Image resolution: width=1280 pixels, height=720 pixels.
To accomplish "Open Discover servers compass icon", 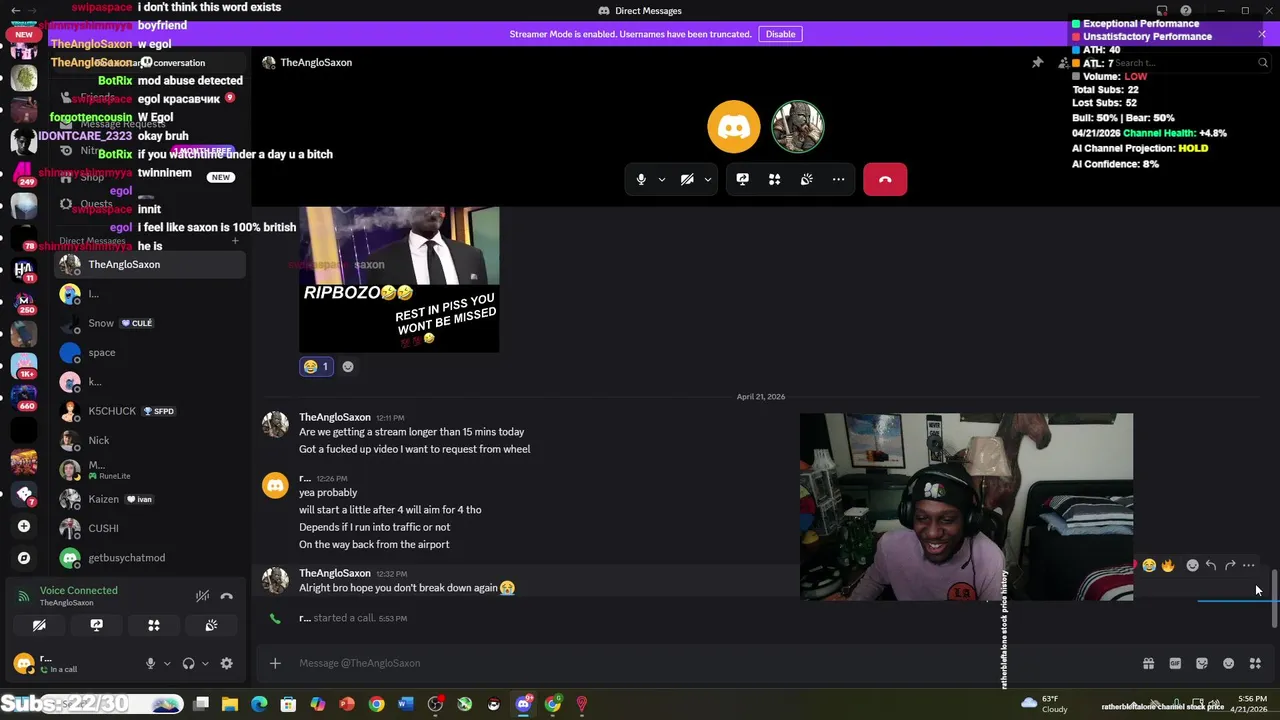I will click(24, 558).
